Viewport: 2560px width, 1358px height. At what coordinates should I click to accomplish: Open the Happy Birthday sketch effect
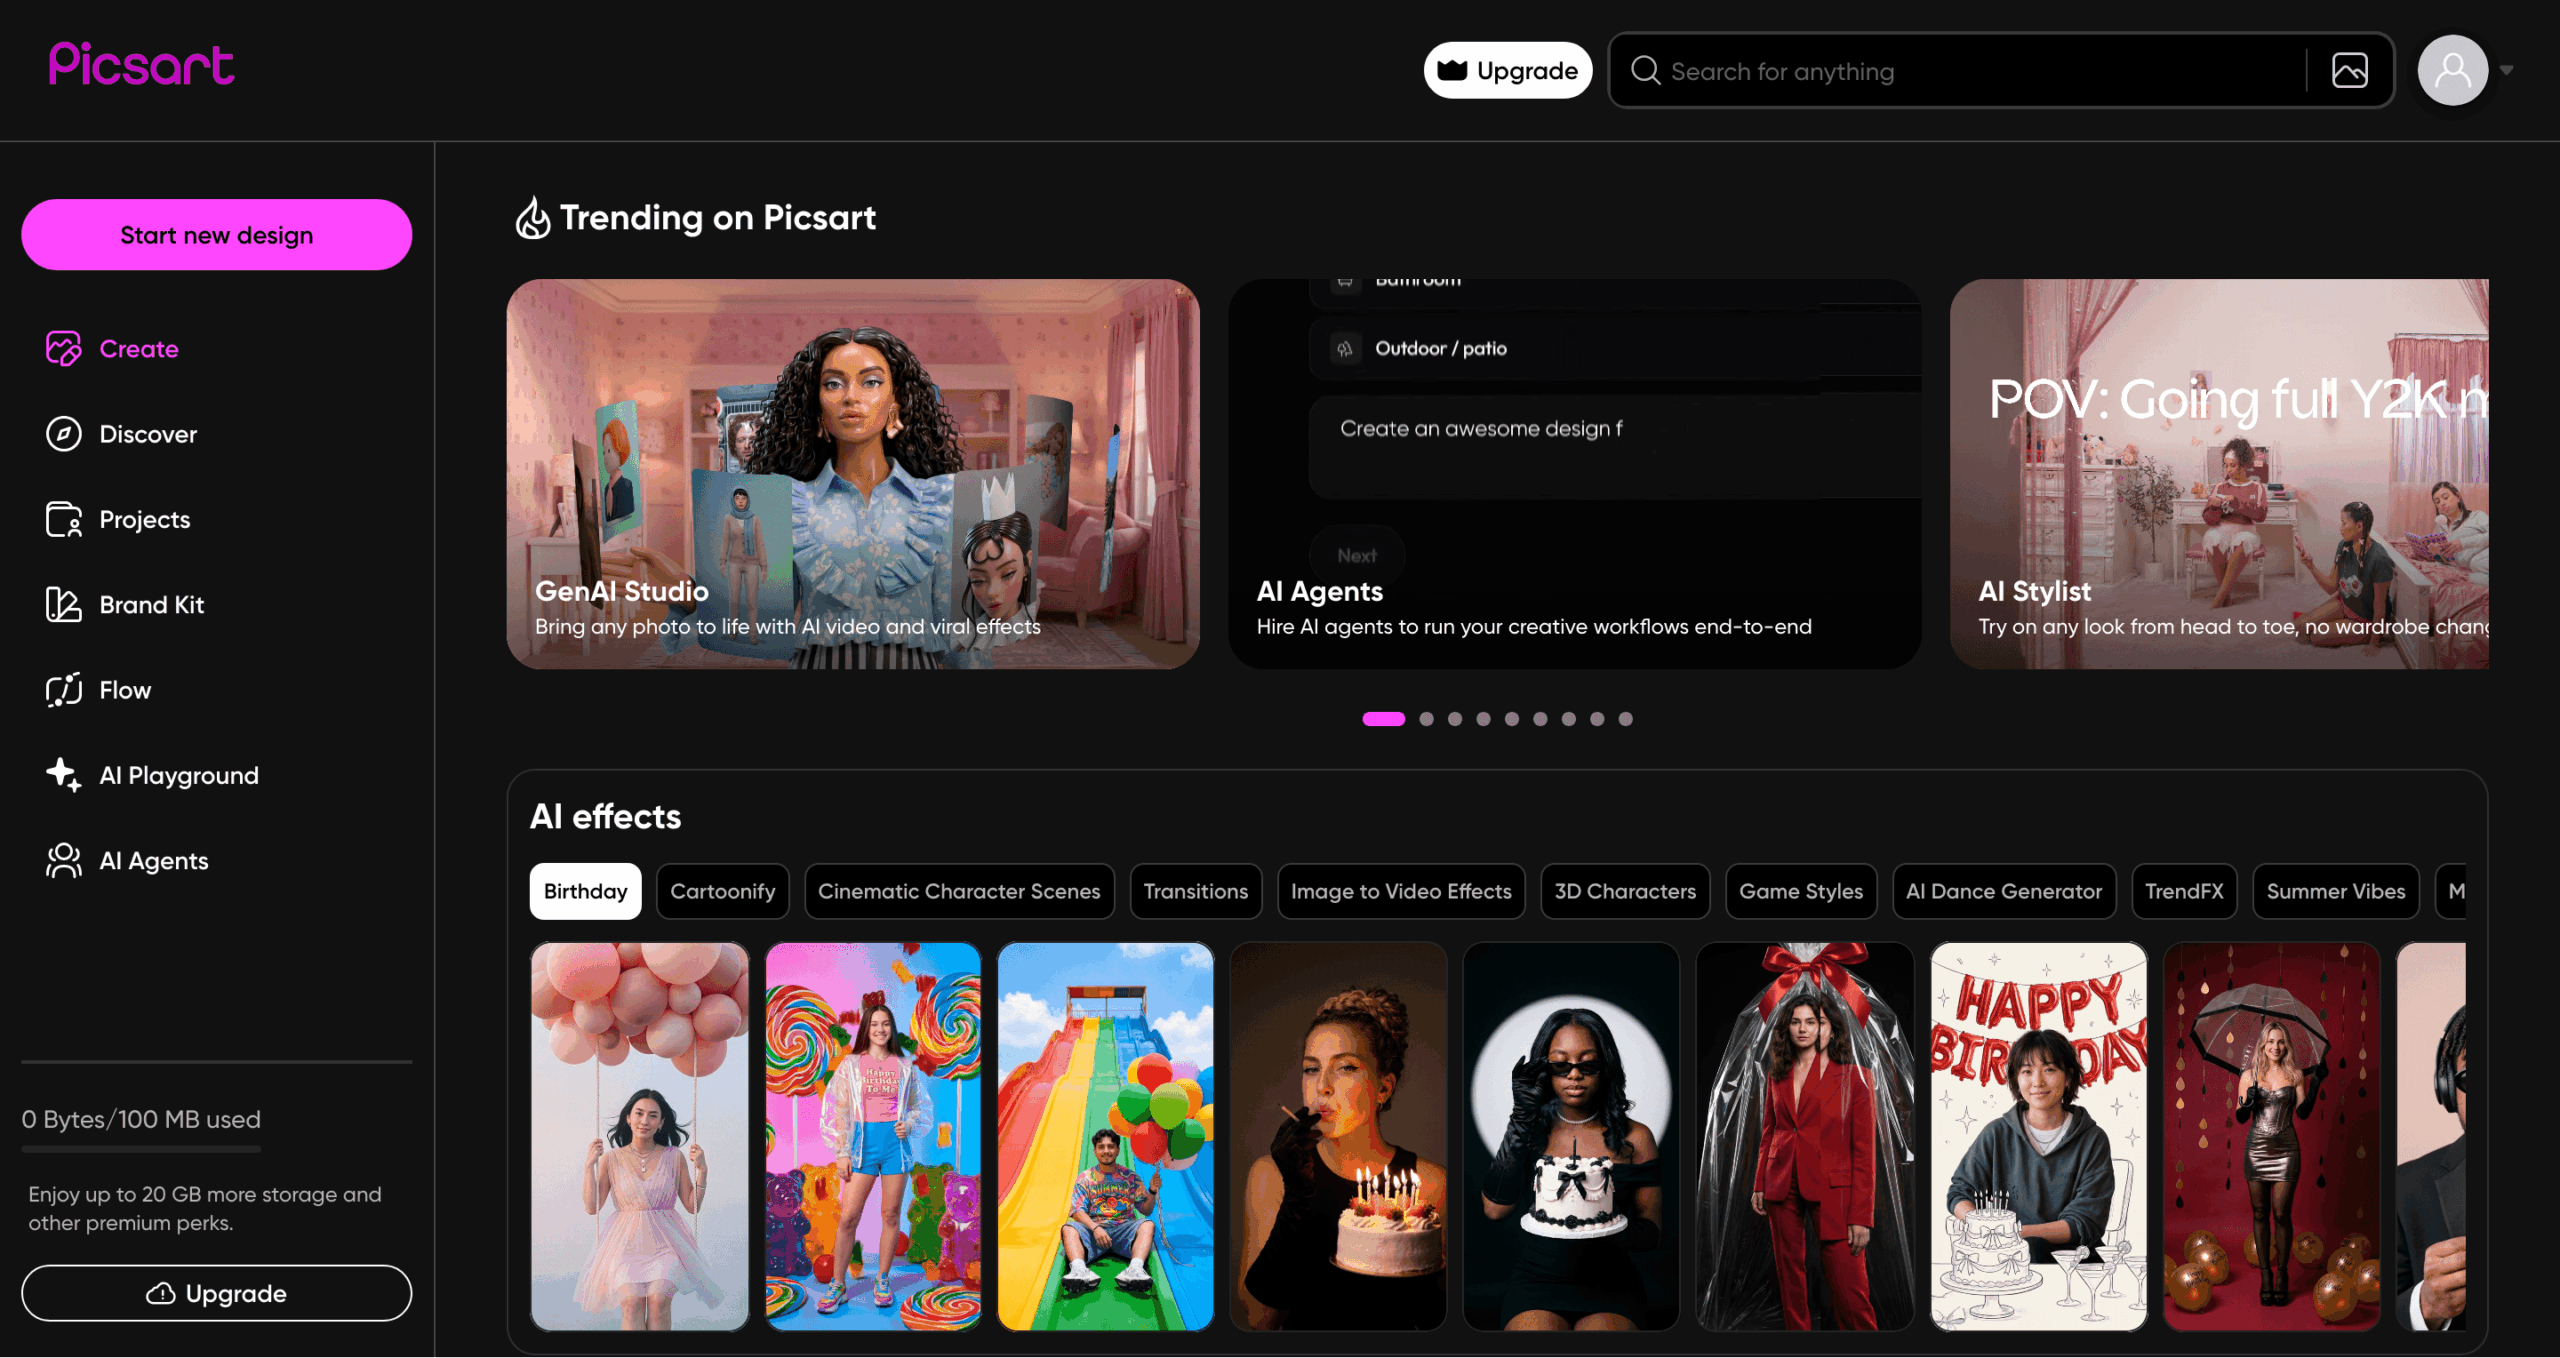2038,1136
